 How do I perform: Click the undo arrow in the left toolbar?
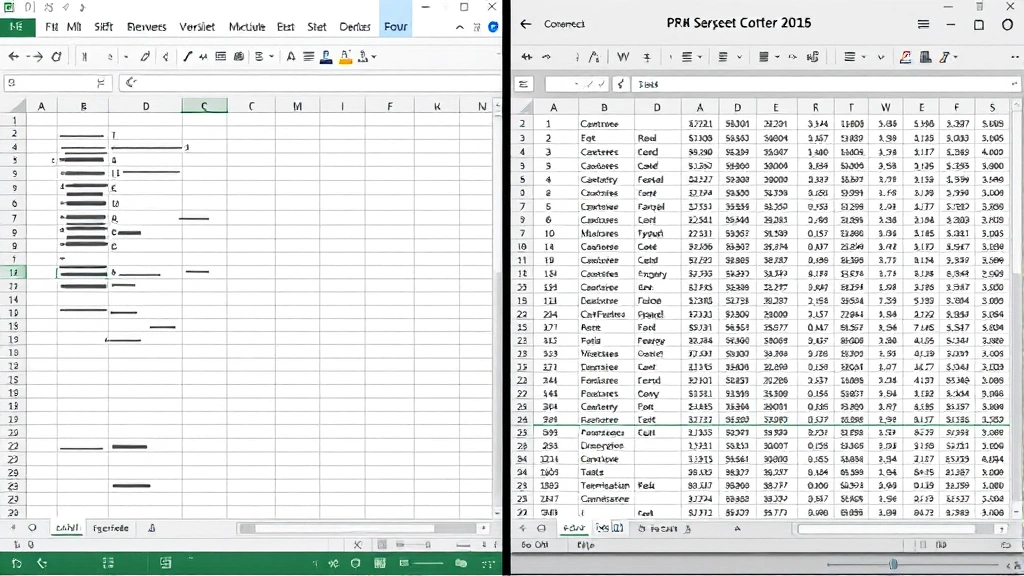tap(14, 57)
